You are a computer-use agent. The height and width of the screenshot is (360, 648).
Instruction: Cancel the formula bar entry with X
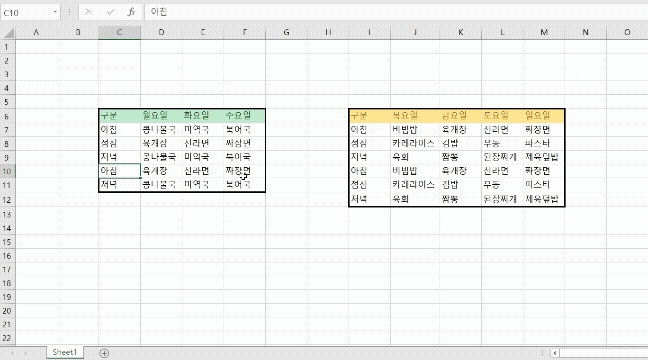click(x=88, y=12)
